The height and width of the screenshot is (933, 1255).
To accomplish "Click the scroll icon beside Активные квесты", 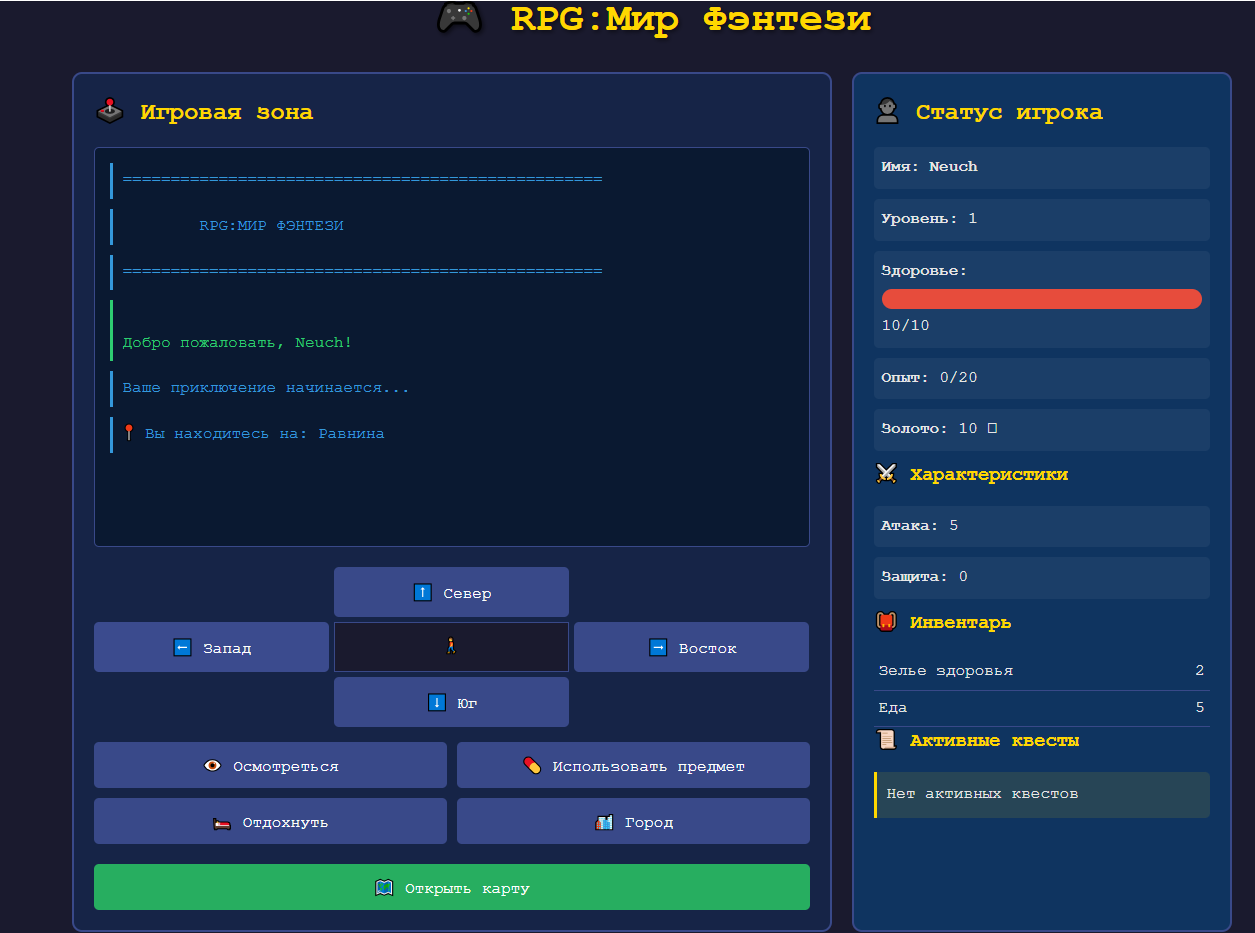I will pos(886,740).
